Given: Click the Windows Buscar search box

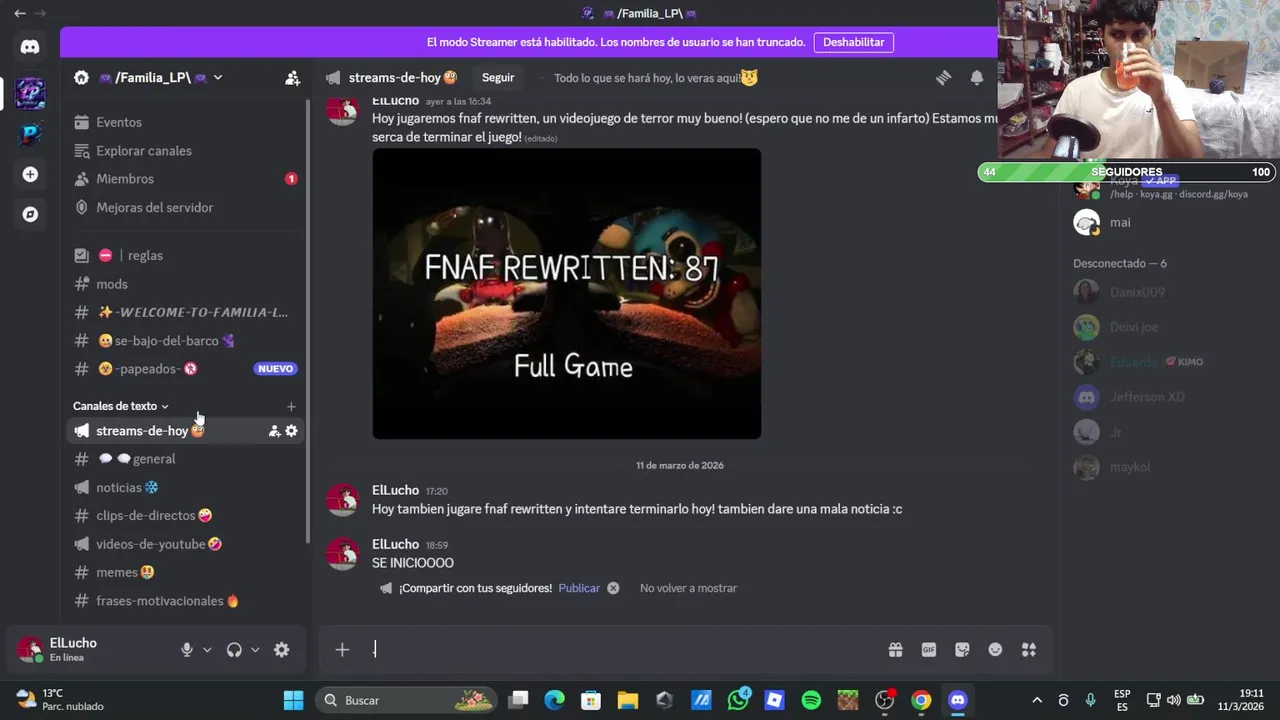Looking at the screenshot, I should click(x=406, y=700).
